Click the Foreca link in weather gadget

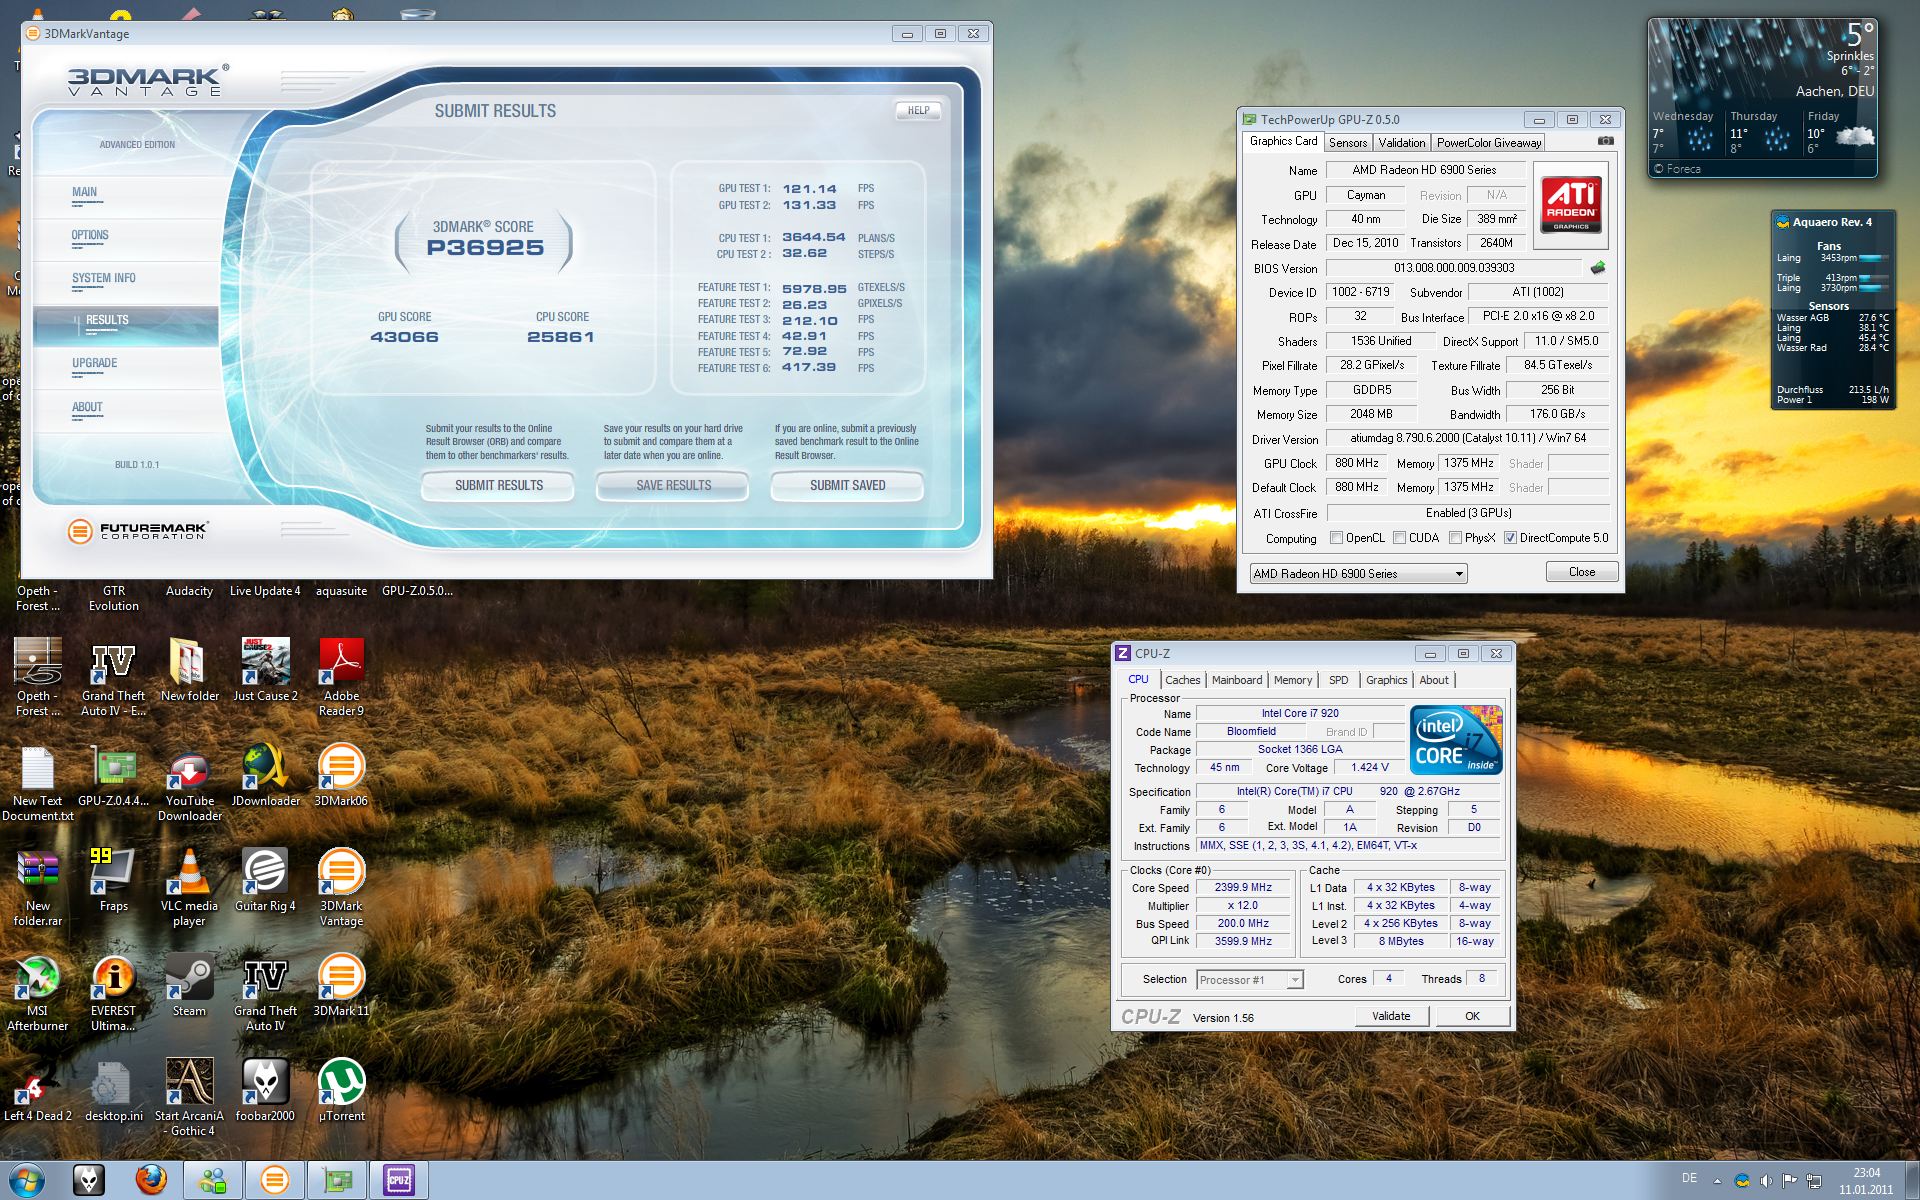click(x=1676, y=169)
